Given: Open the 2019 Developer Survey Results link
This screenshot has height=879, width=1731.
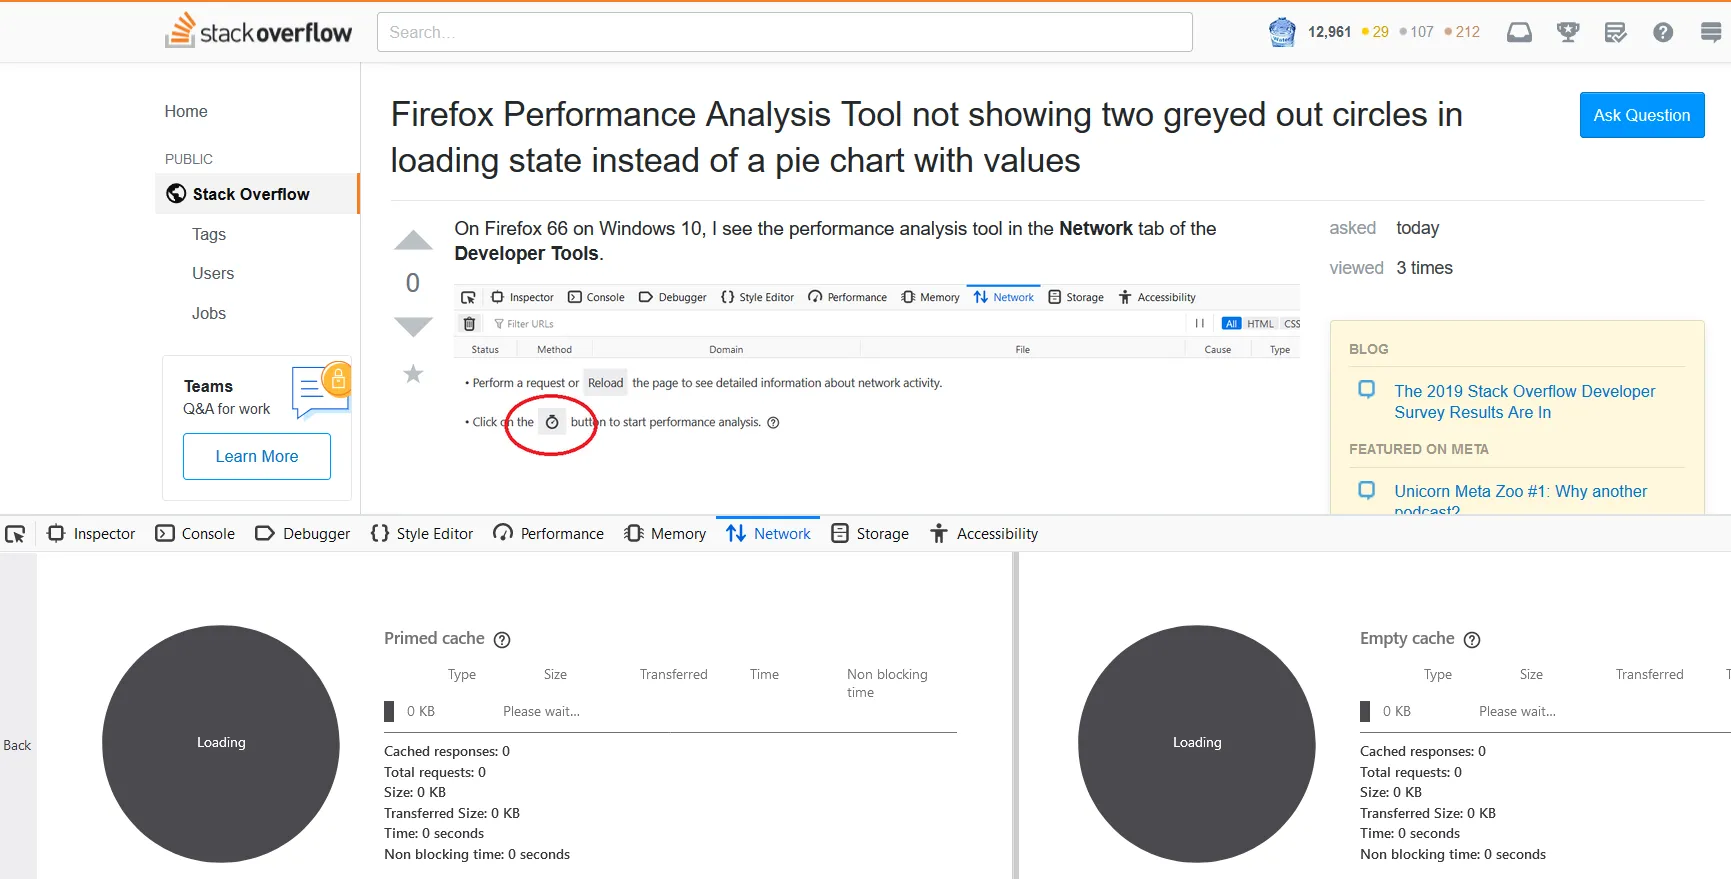Looking at the screenshot, I should pyautogui.click(x=1524, y=402).
